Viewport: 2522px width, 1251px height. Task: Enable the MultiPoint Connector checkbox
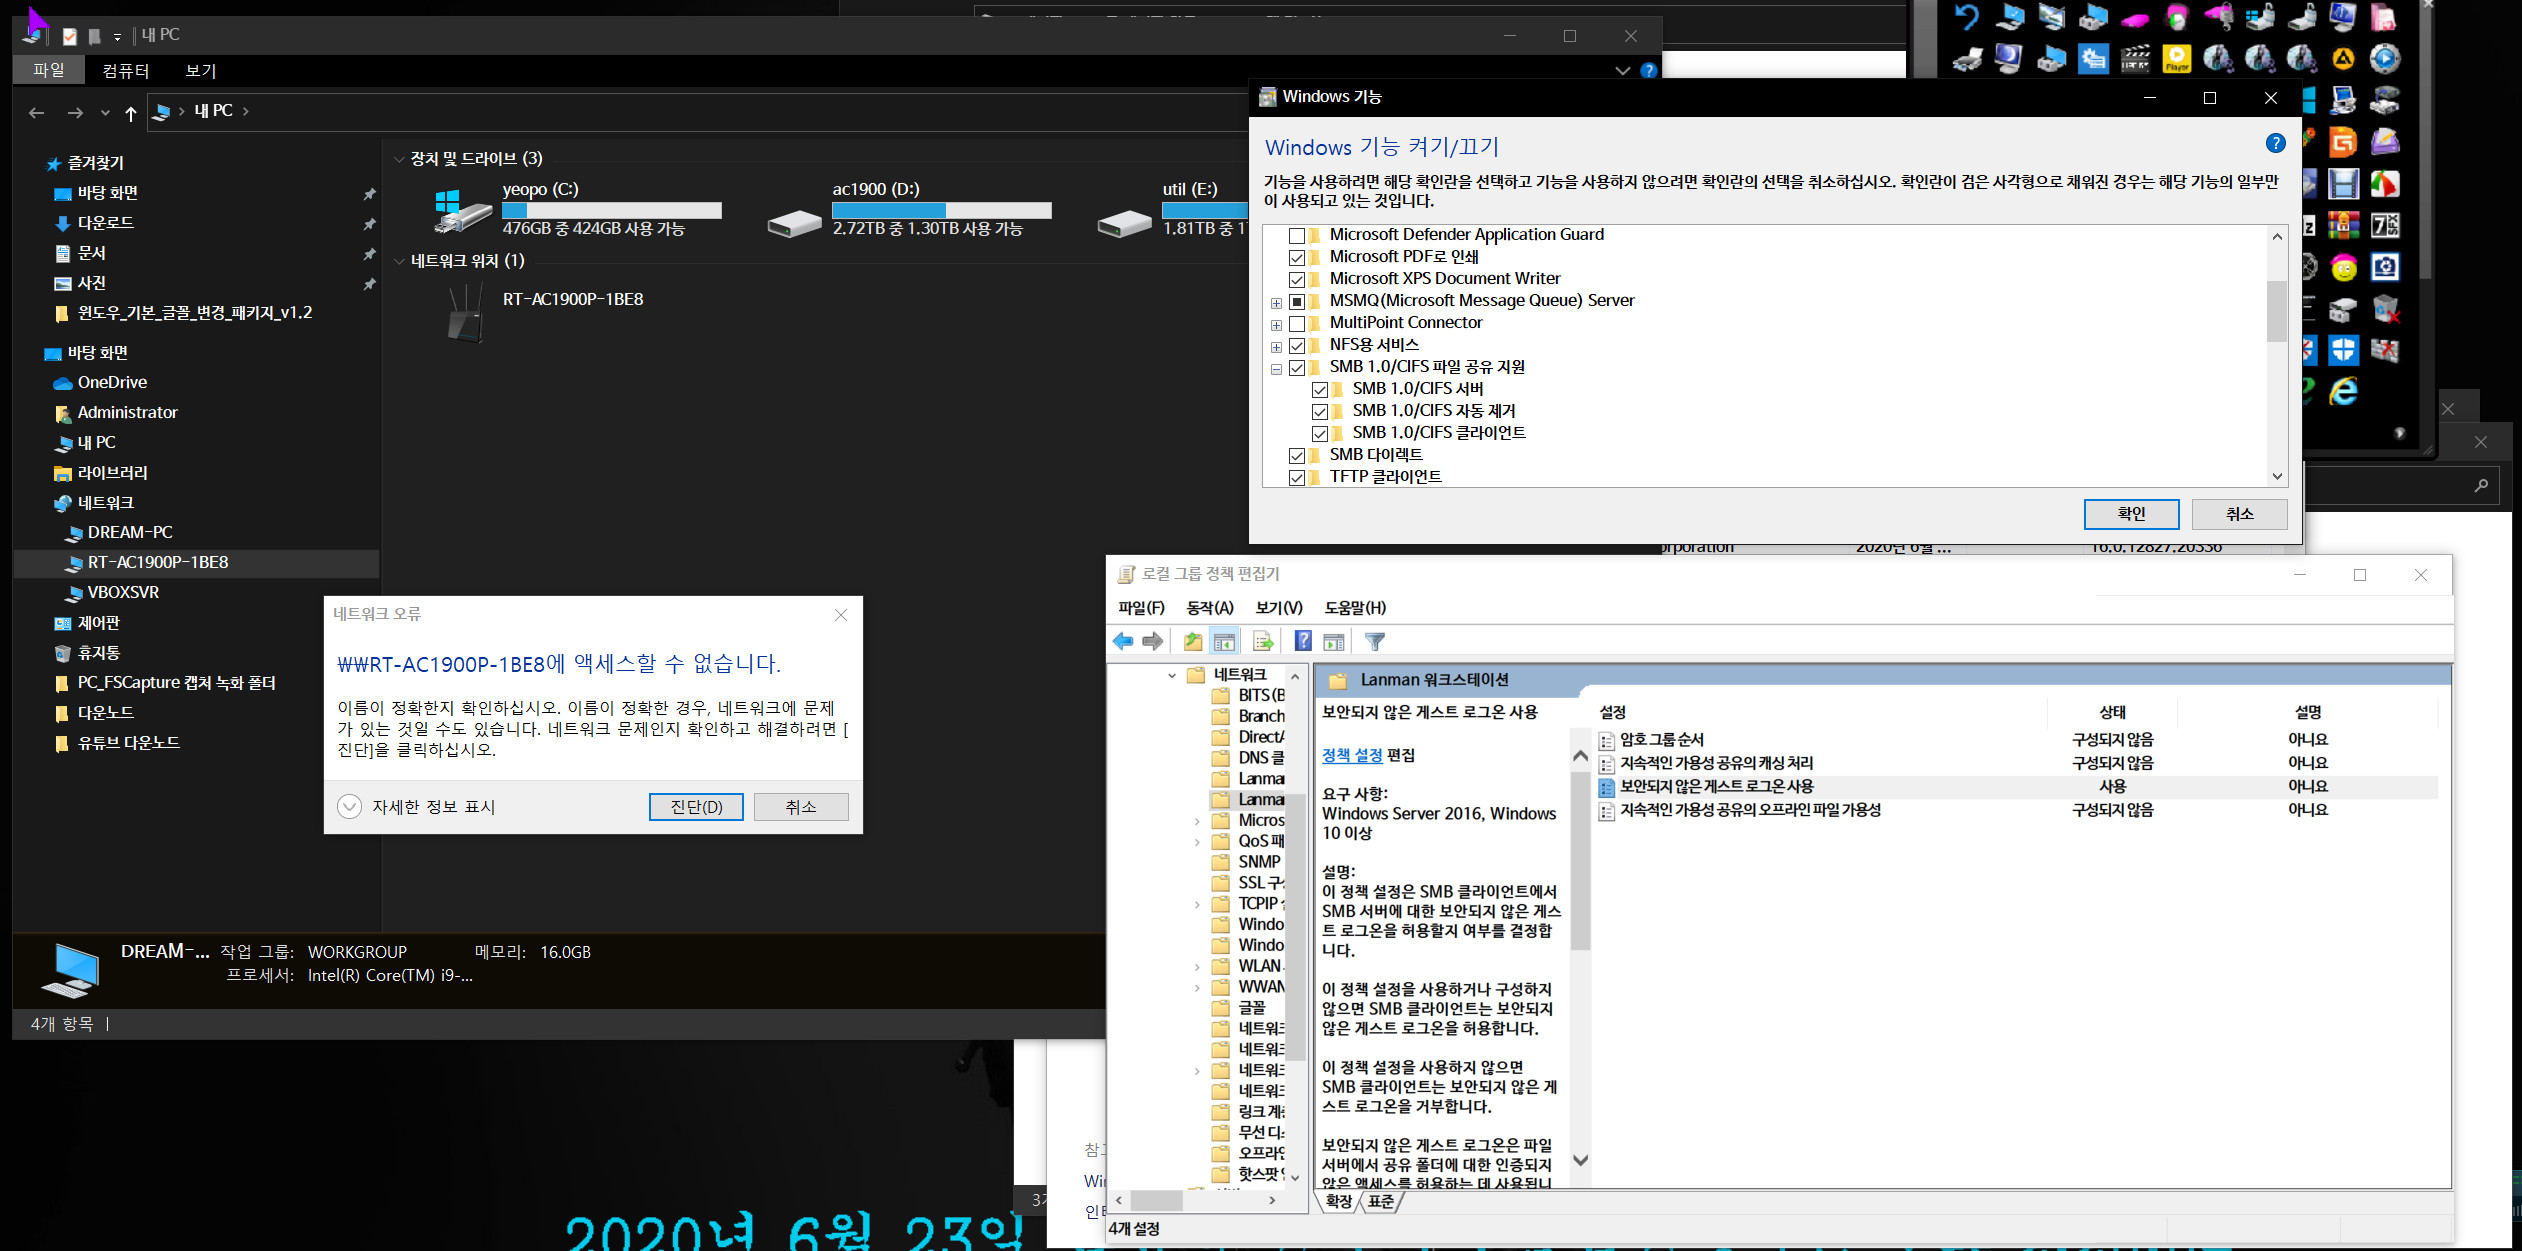[1297, 323]
